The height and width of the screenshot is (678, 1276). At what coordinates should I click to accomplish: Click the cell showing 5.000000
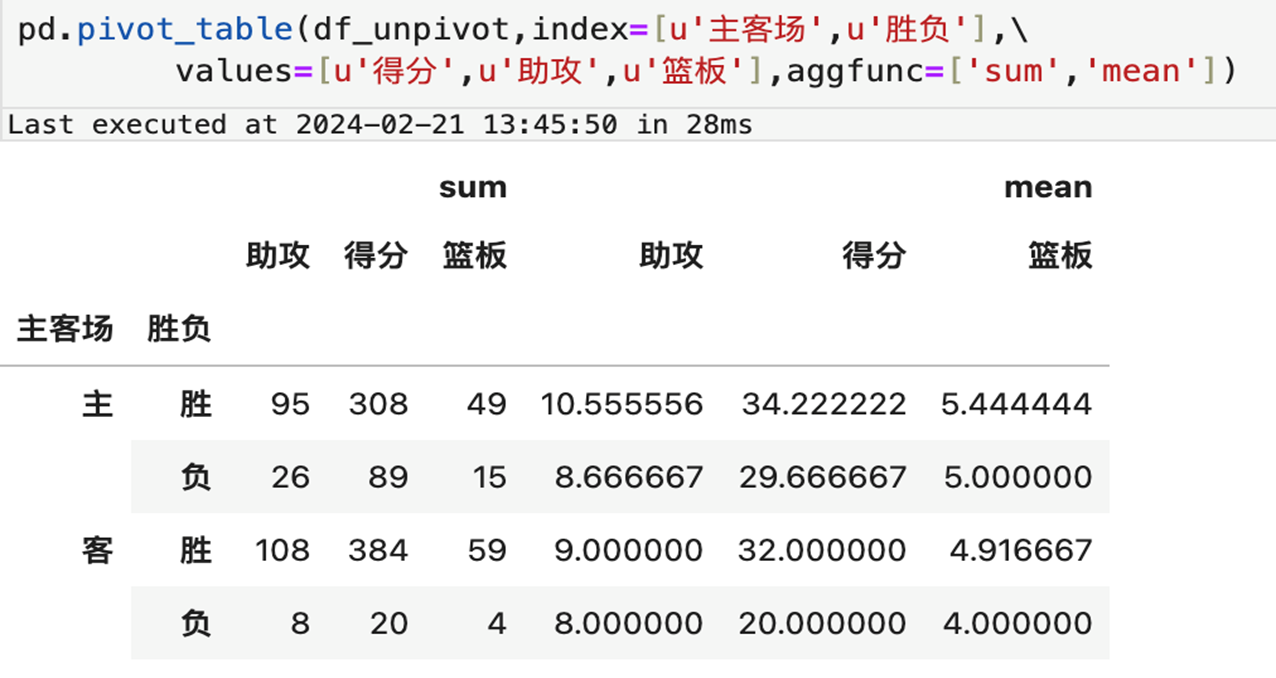[1018, 477]
